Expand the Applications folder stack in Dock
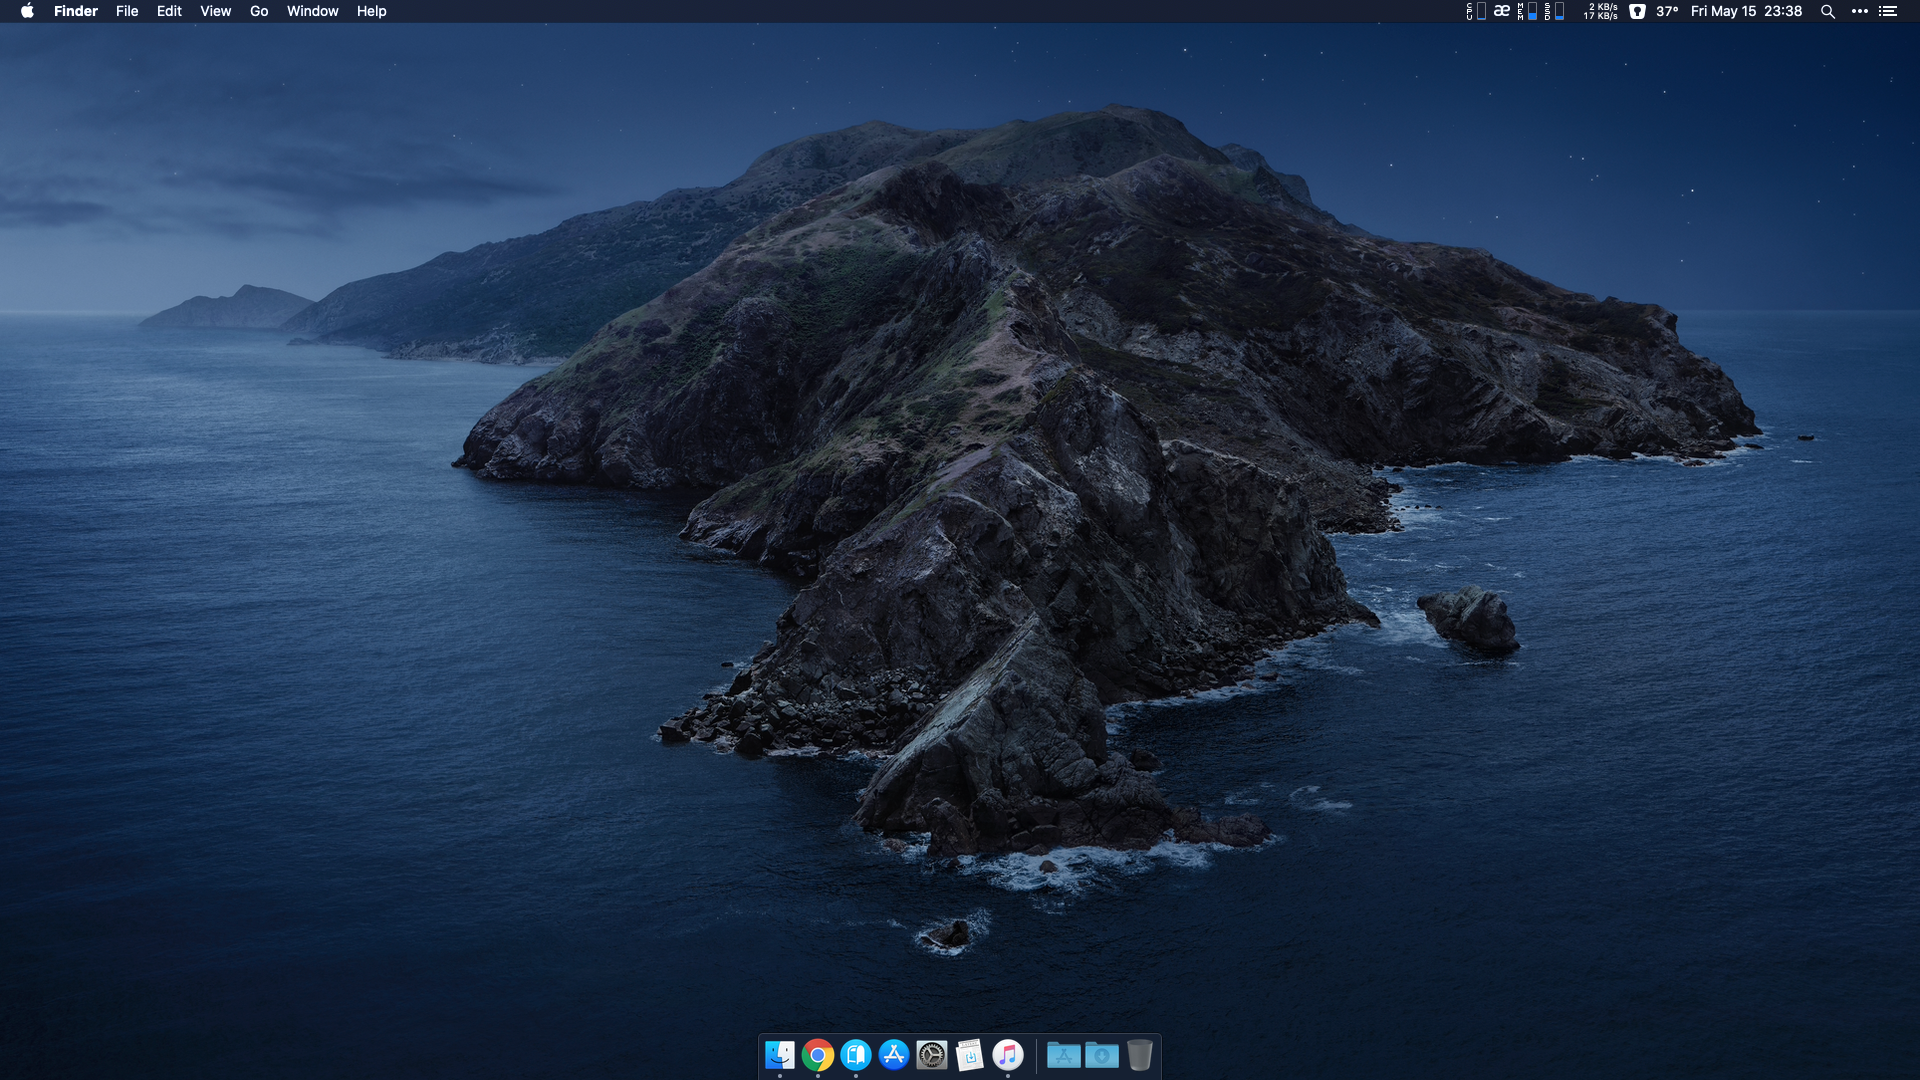The height and width of the screenshot is (1080, 1920). (x=1063, y=1054)
